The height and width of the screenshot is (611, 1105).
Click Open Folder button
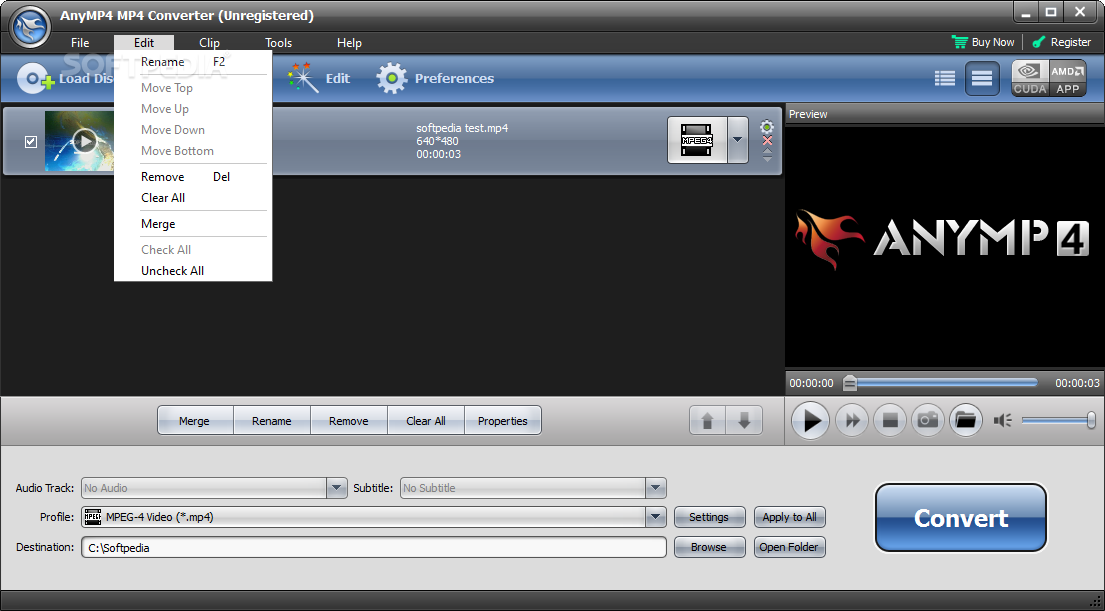click(x=789, y=547)
